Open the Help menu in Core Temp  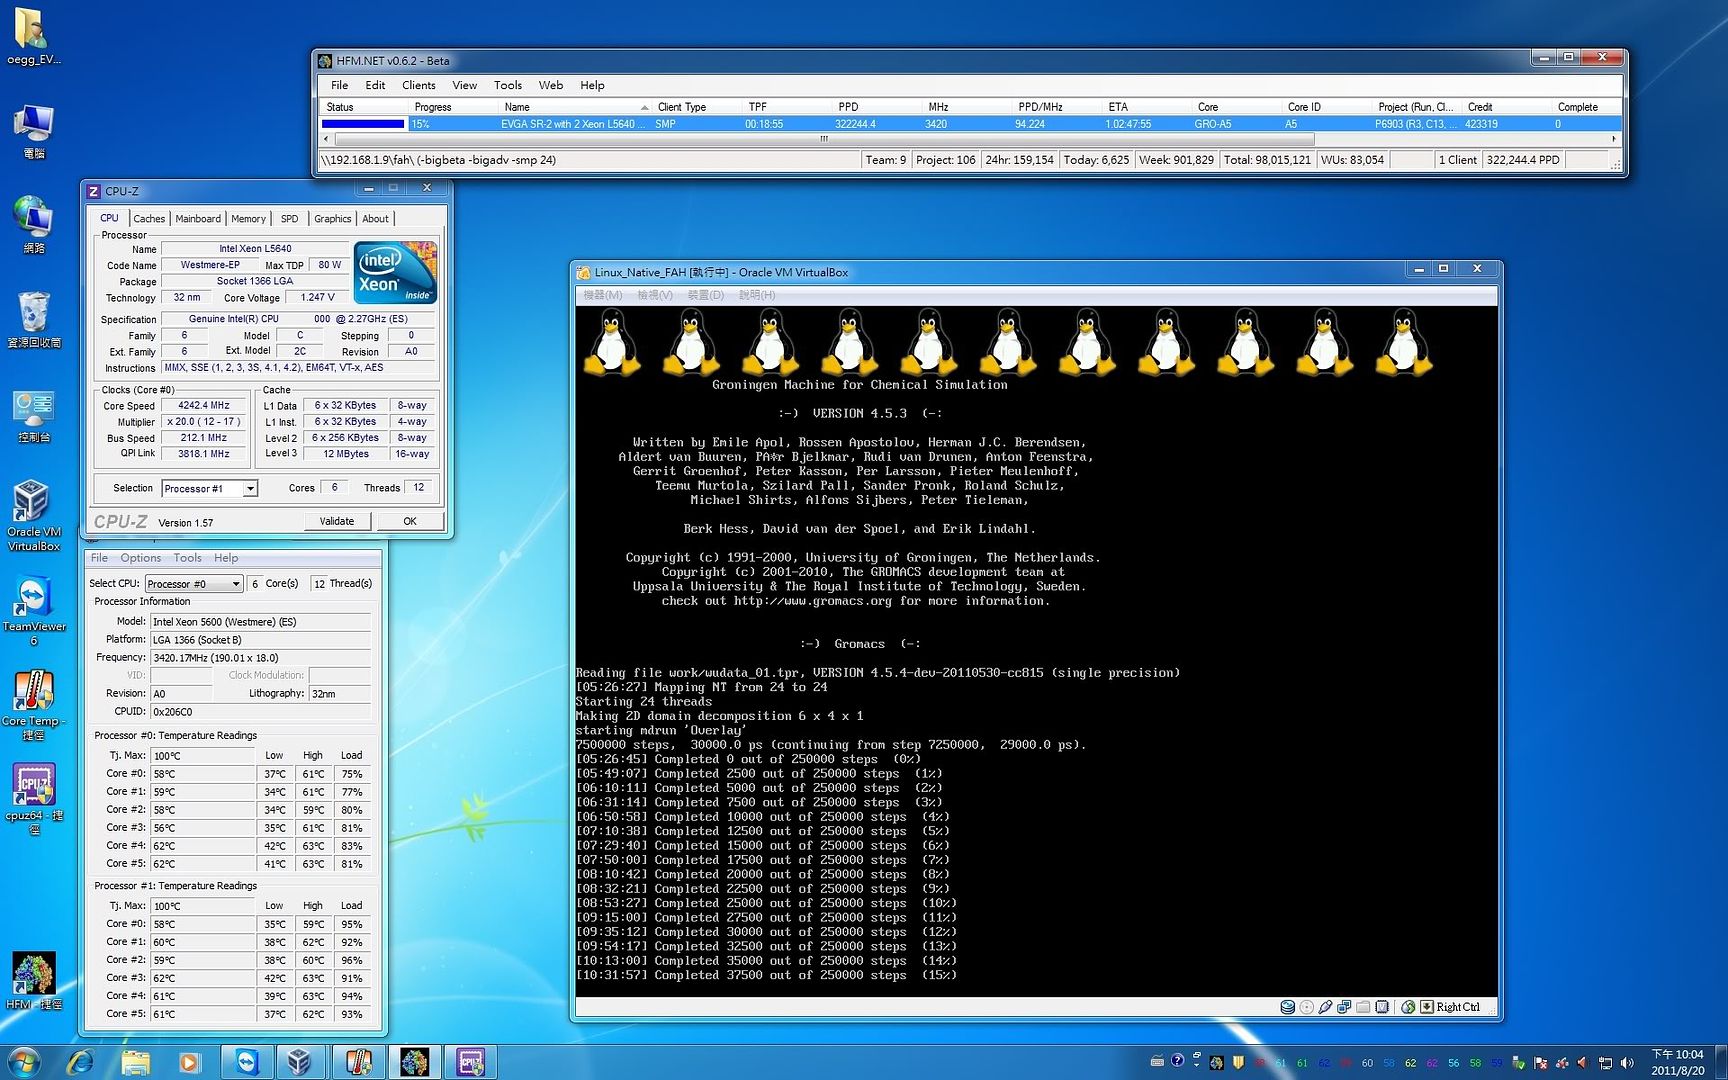pyautogui.click(x=226, y=558)
